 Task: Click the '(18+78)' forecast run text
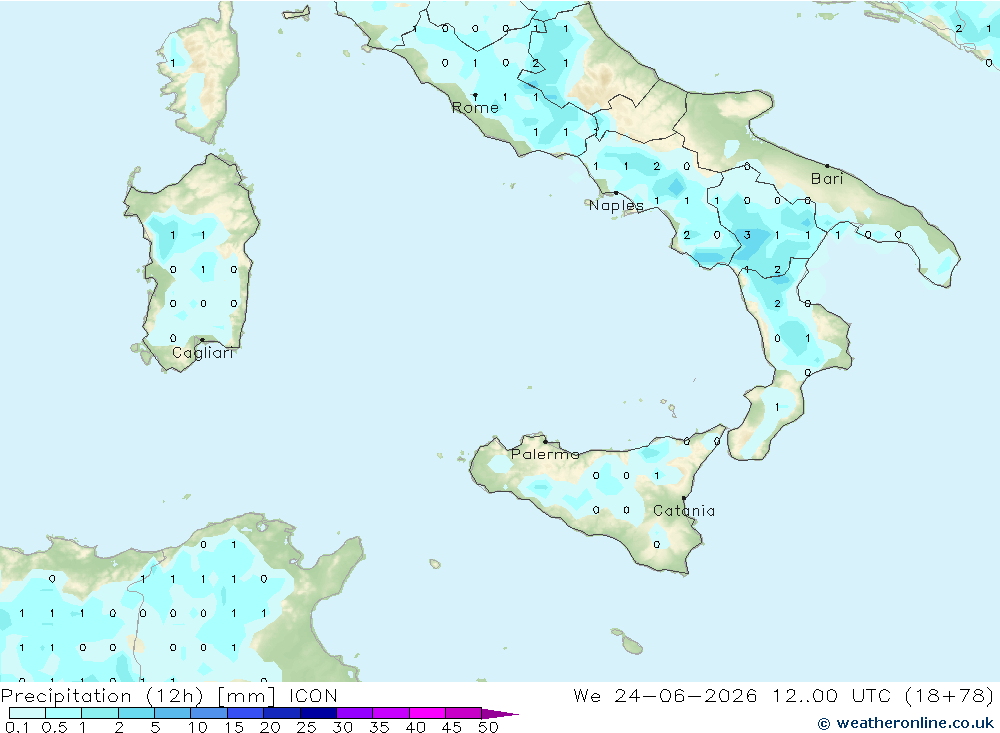[949, 695]
